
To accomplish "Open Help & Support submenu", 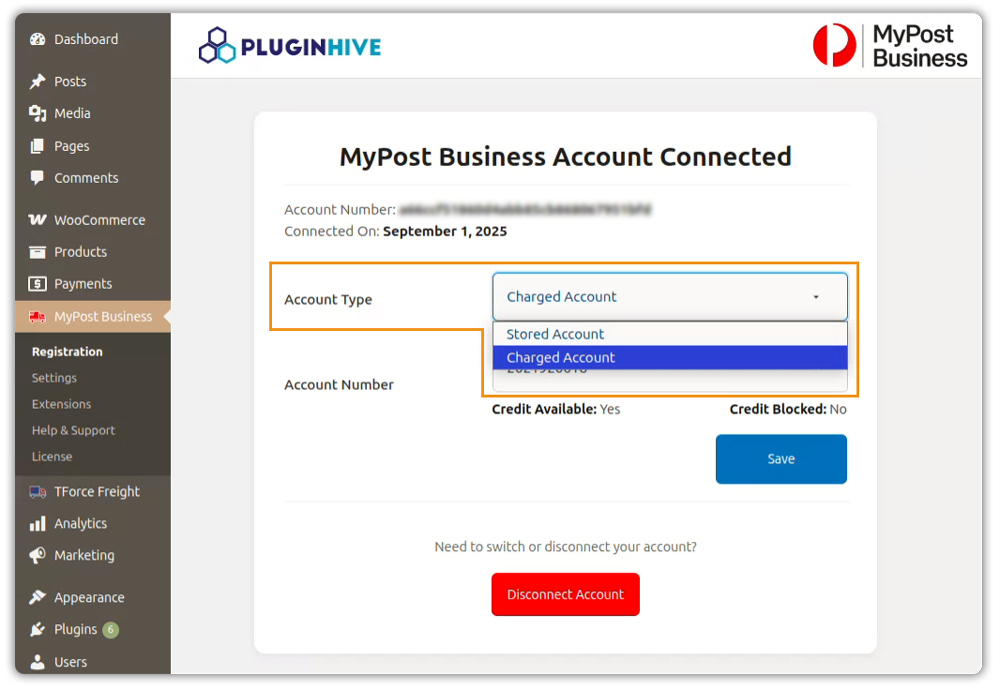I will click(73, 430).
